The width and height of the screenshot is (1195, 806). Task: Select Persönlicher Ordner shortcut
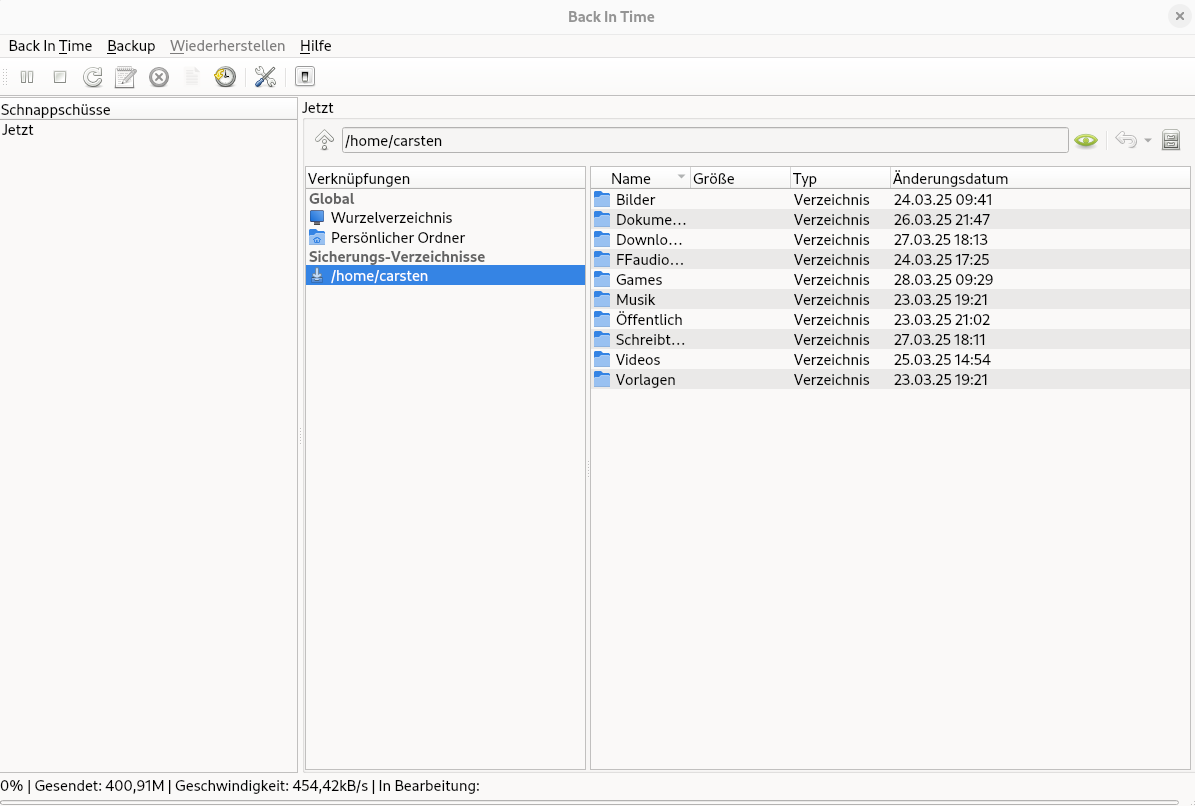click(x=397, y=238)
